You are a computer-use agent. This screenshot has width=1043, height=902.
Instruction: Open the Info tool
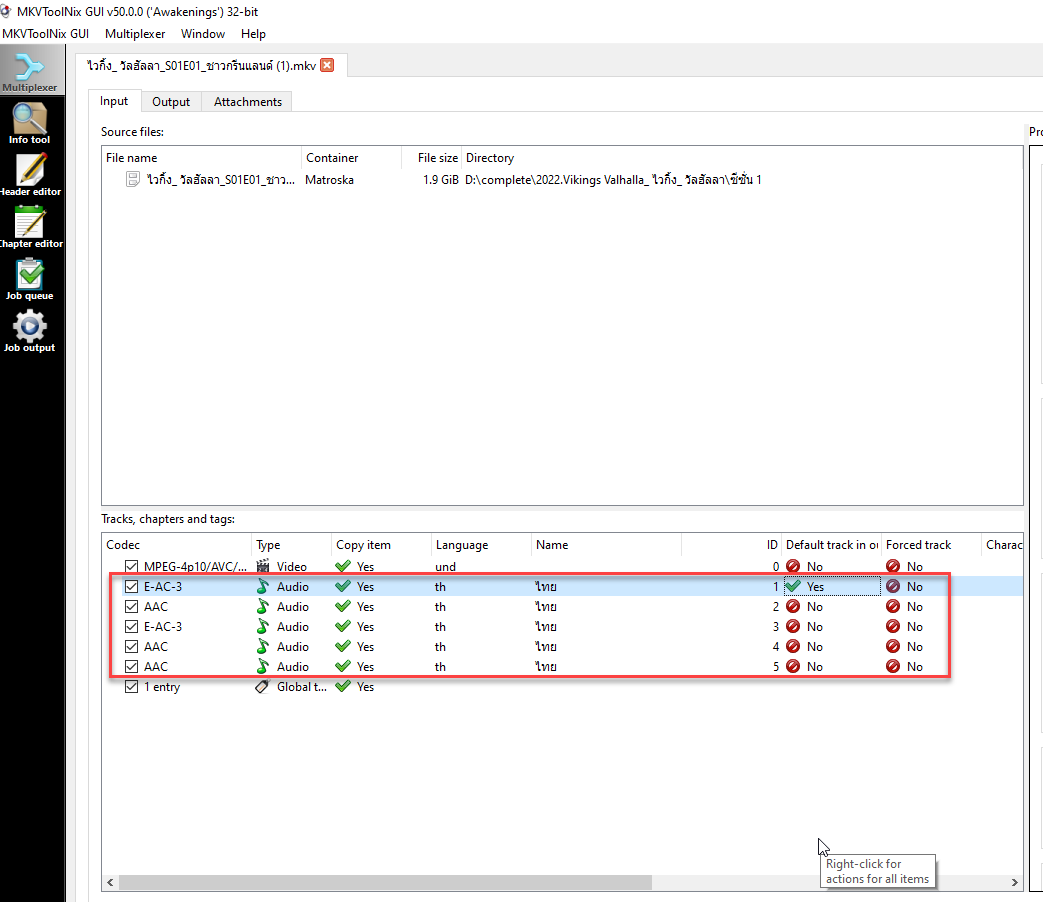pyautogui.click(x=30, y=124)
